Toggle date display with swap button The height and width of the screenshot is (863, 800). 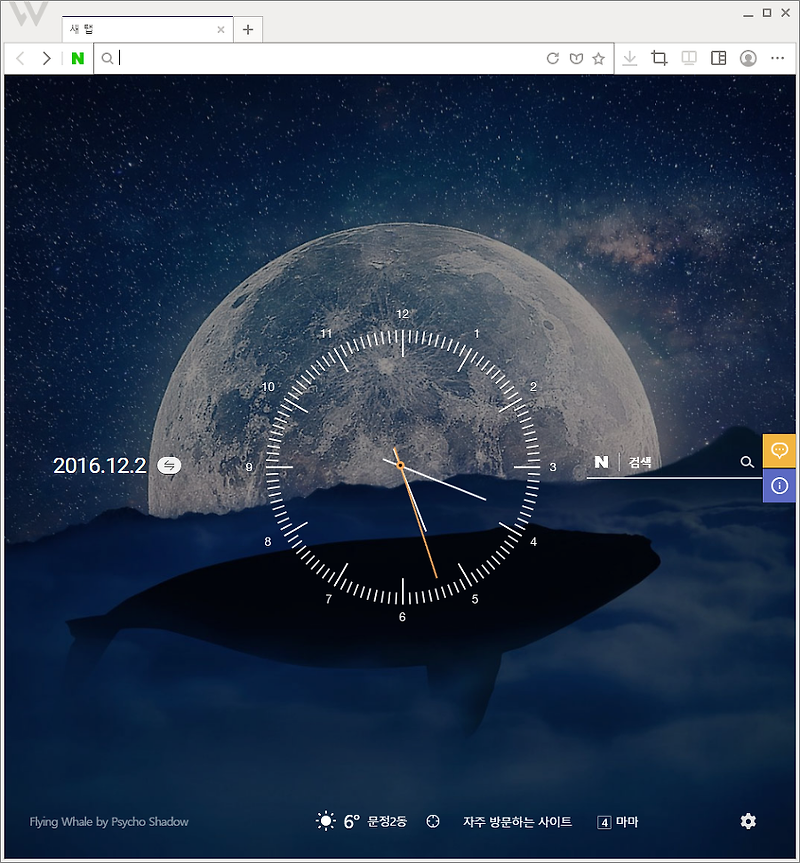(169, 466)
